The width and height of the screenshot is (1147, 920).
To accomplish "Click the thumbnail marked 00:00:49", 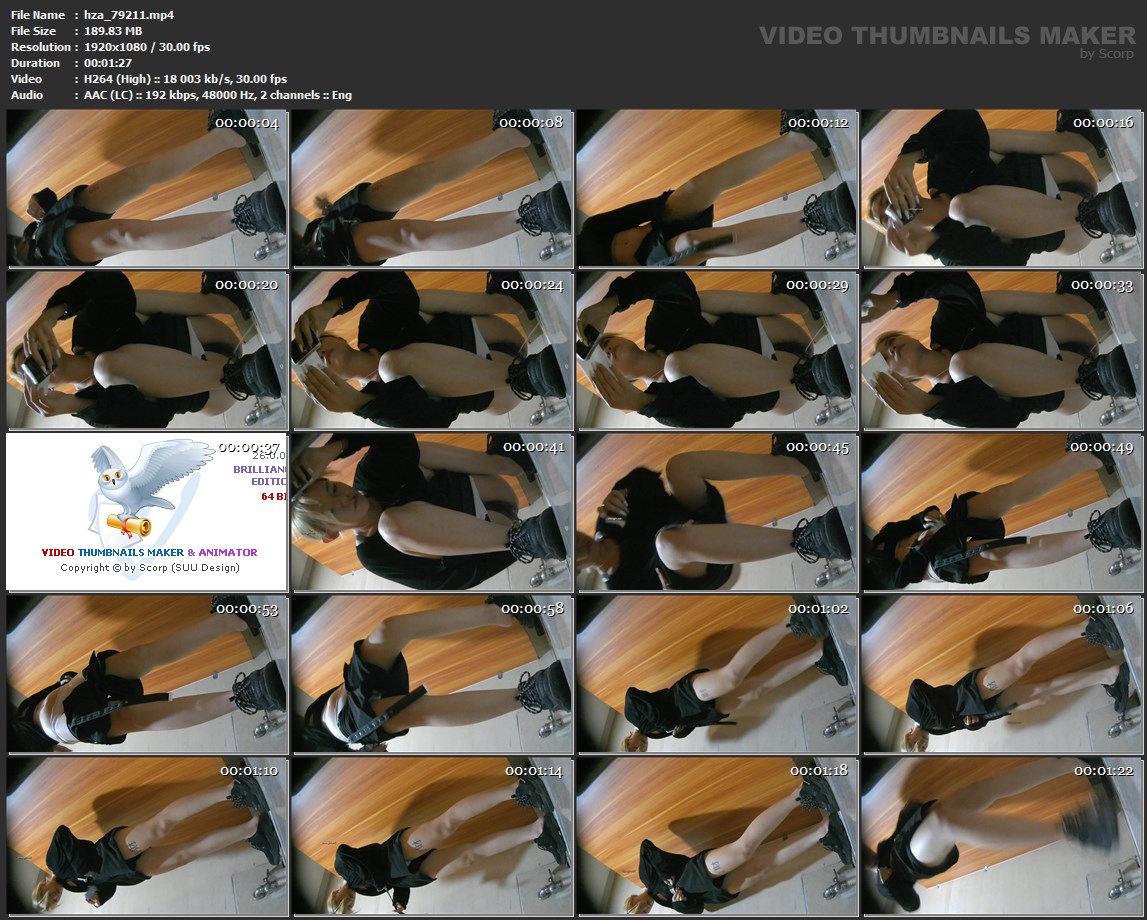I will point(1001,511).
